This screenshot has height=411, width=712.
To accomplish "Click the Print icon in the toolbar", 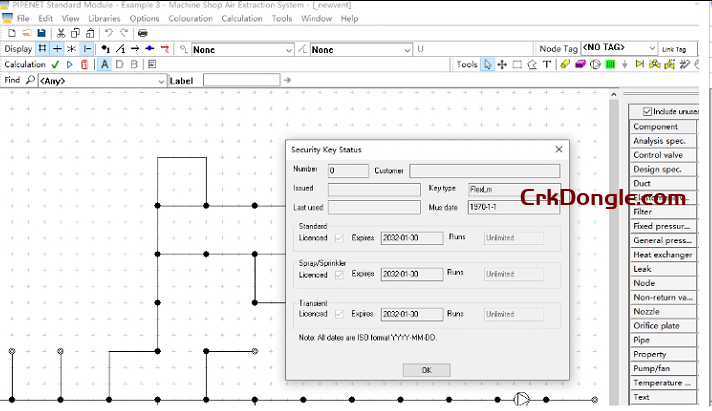I will coord(143,33).
